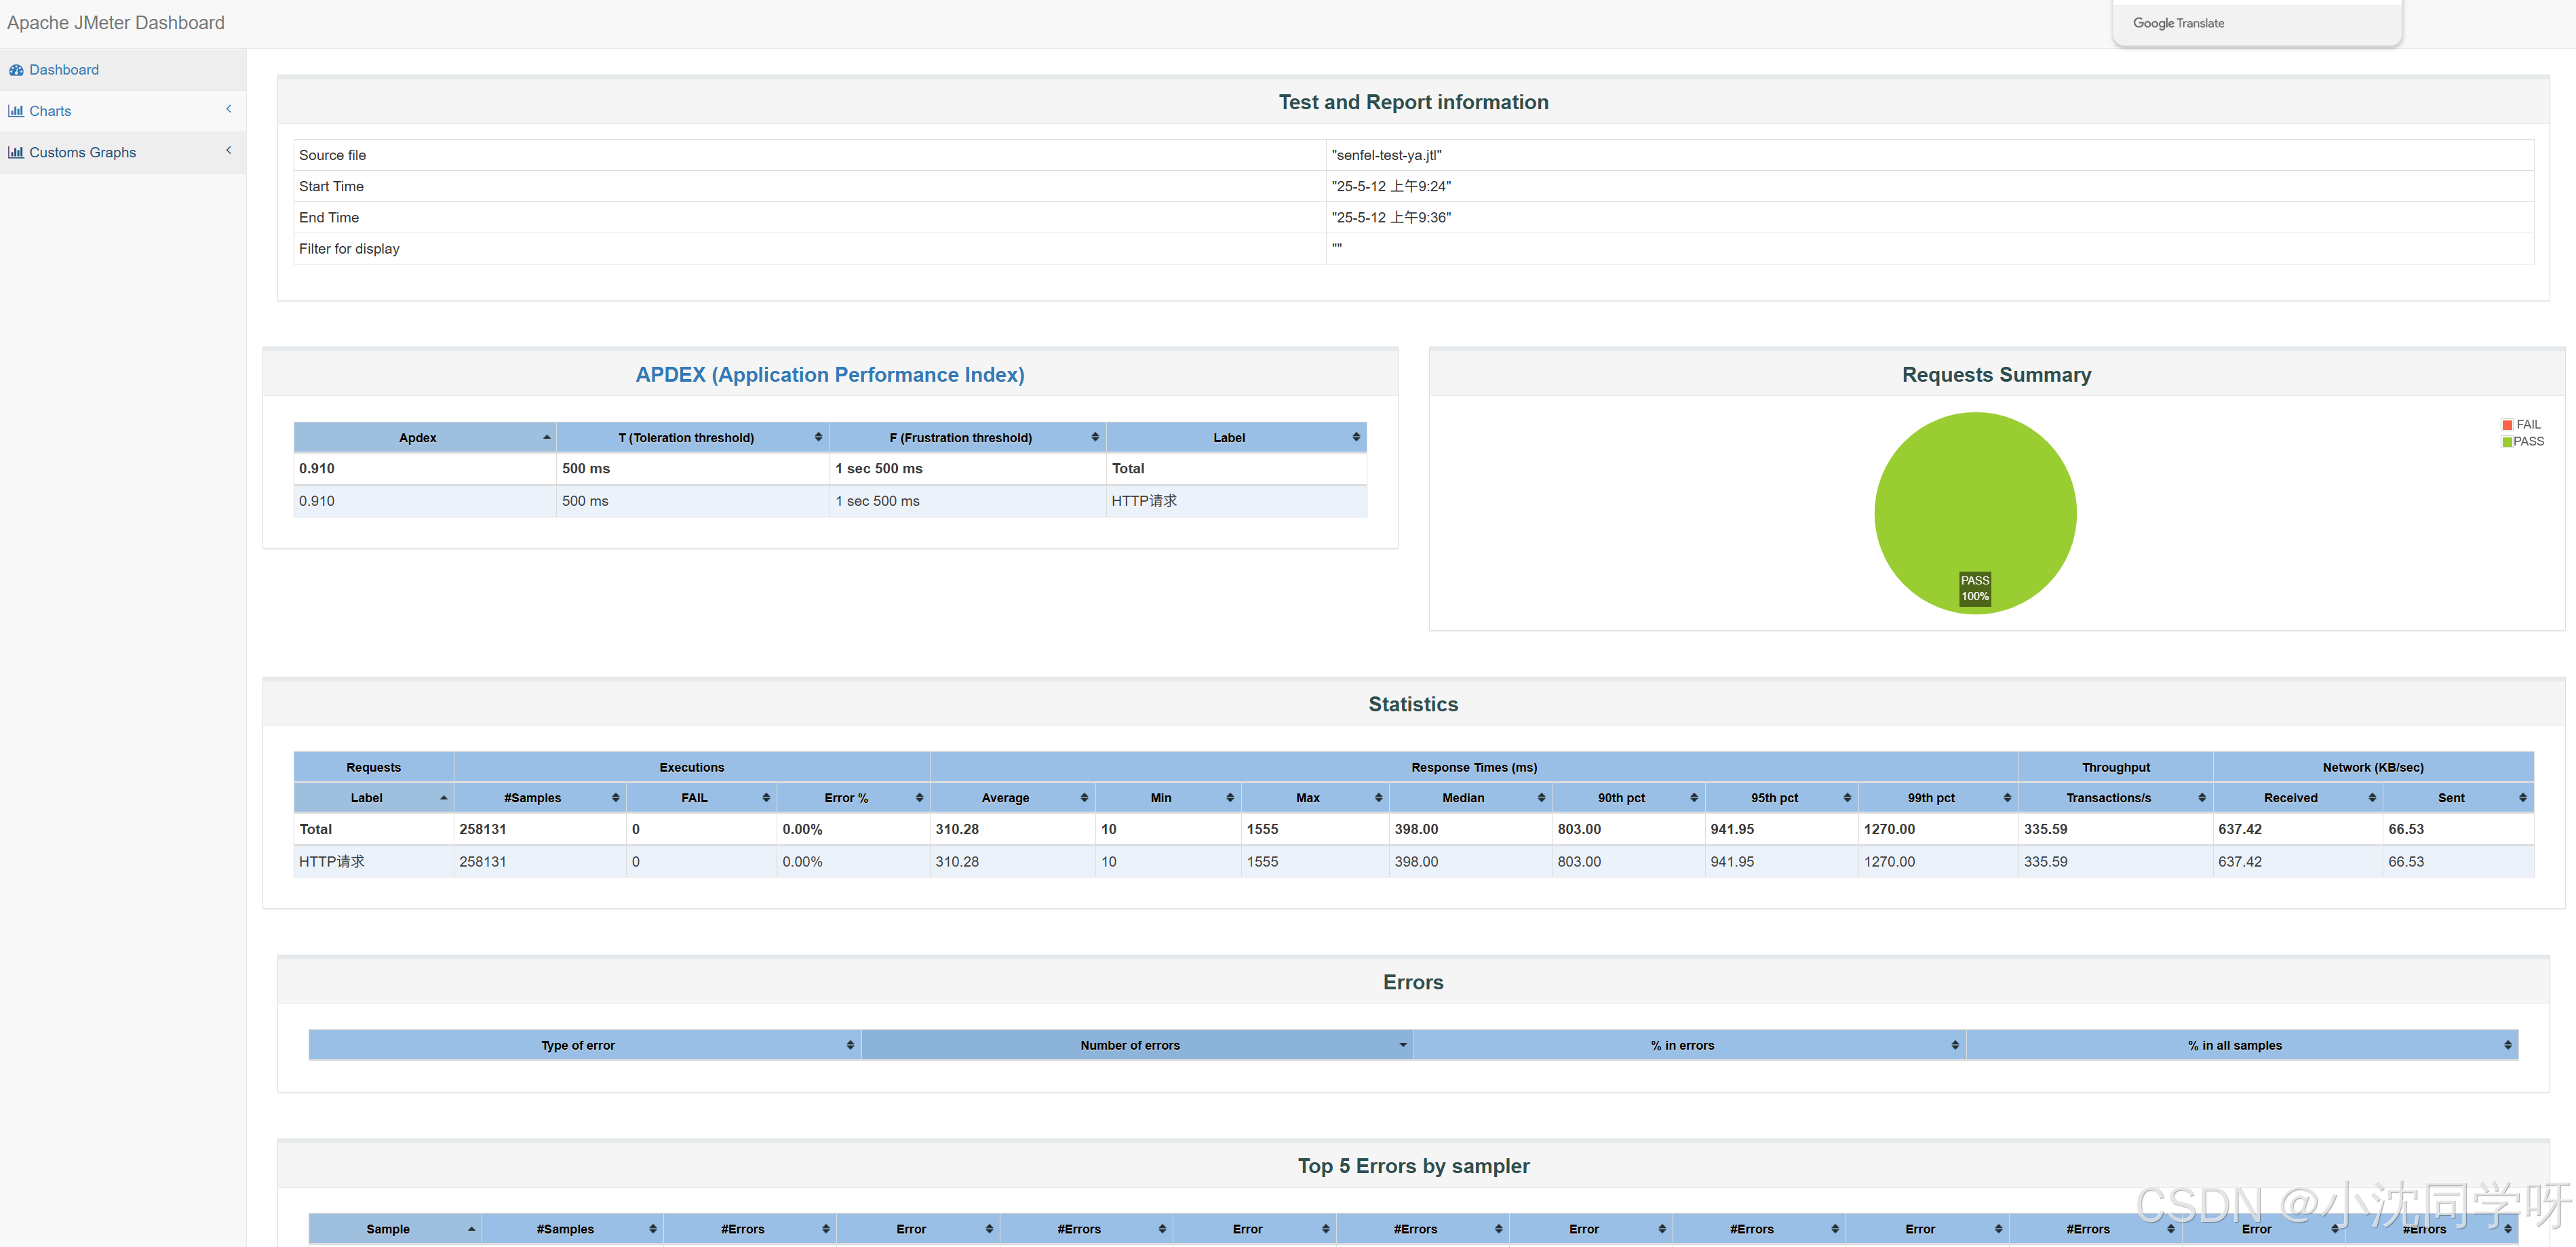Click the Dashboard gauge icon in sidebar
This screenshot has height=1247, width=2576.
coord(16,70)
